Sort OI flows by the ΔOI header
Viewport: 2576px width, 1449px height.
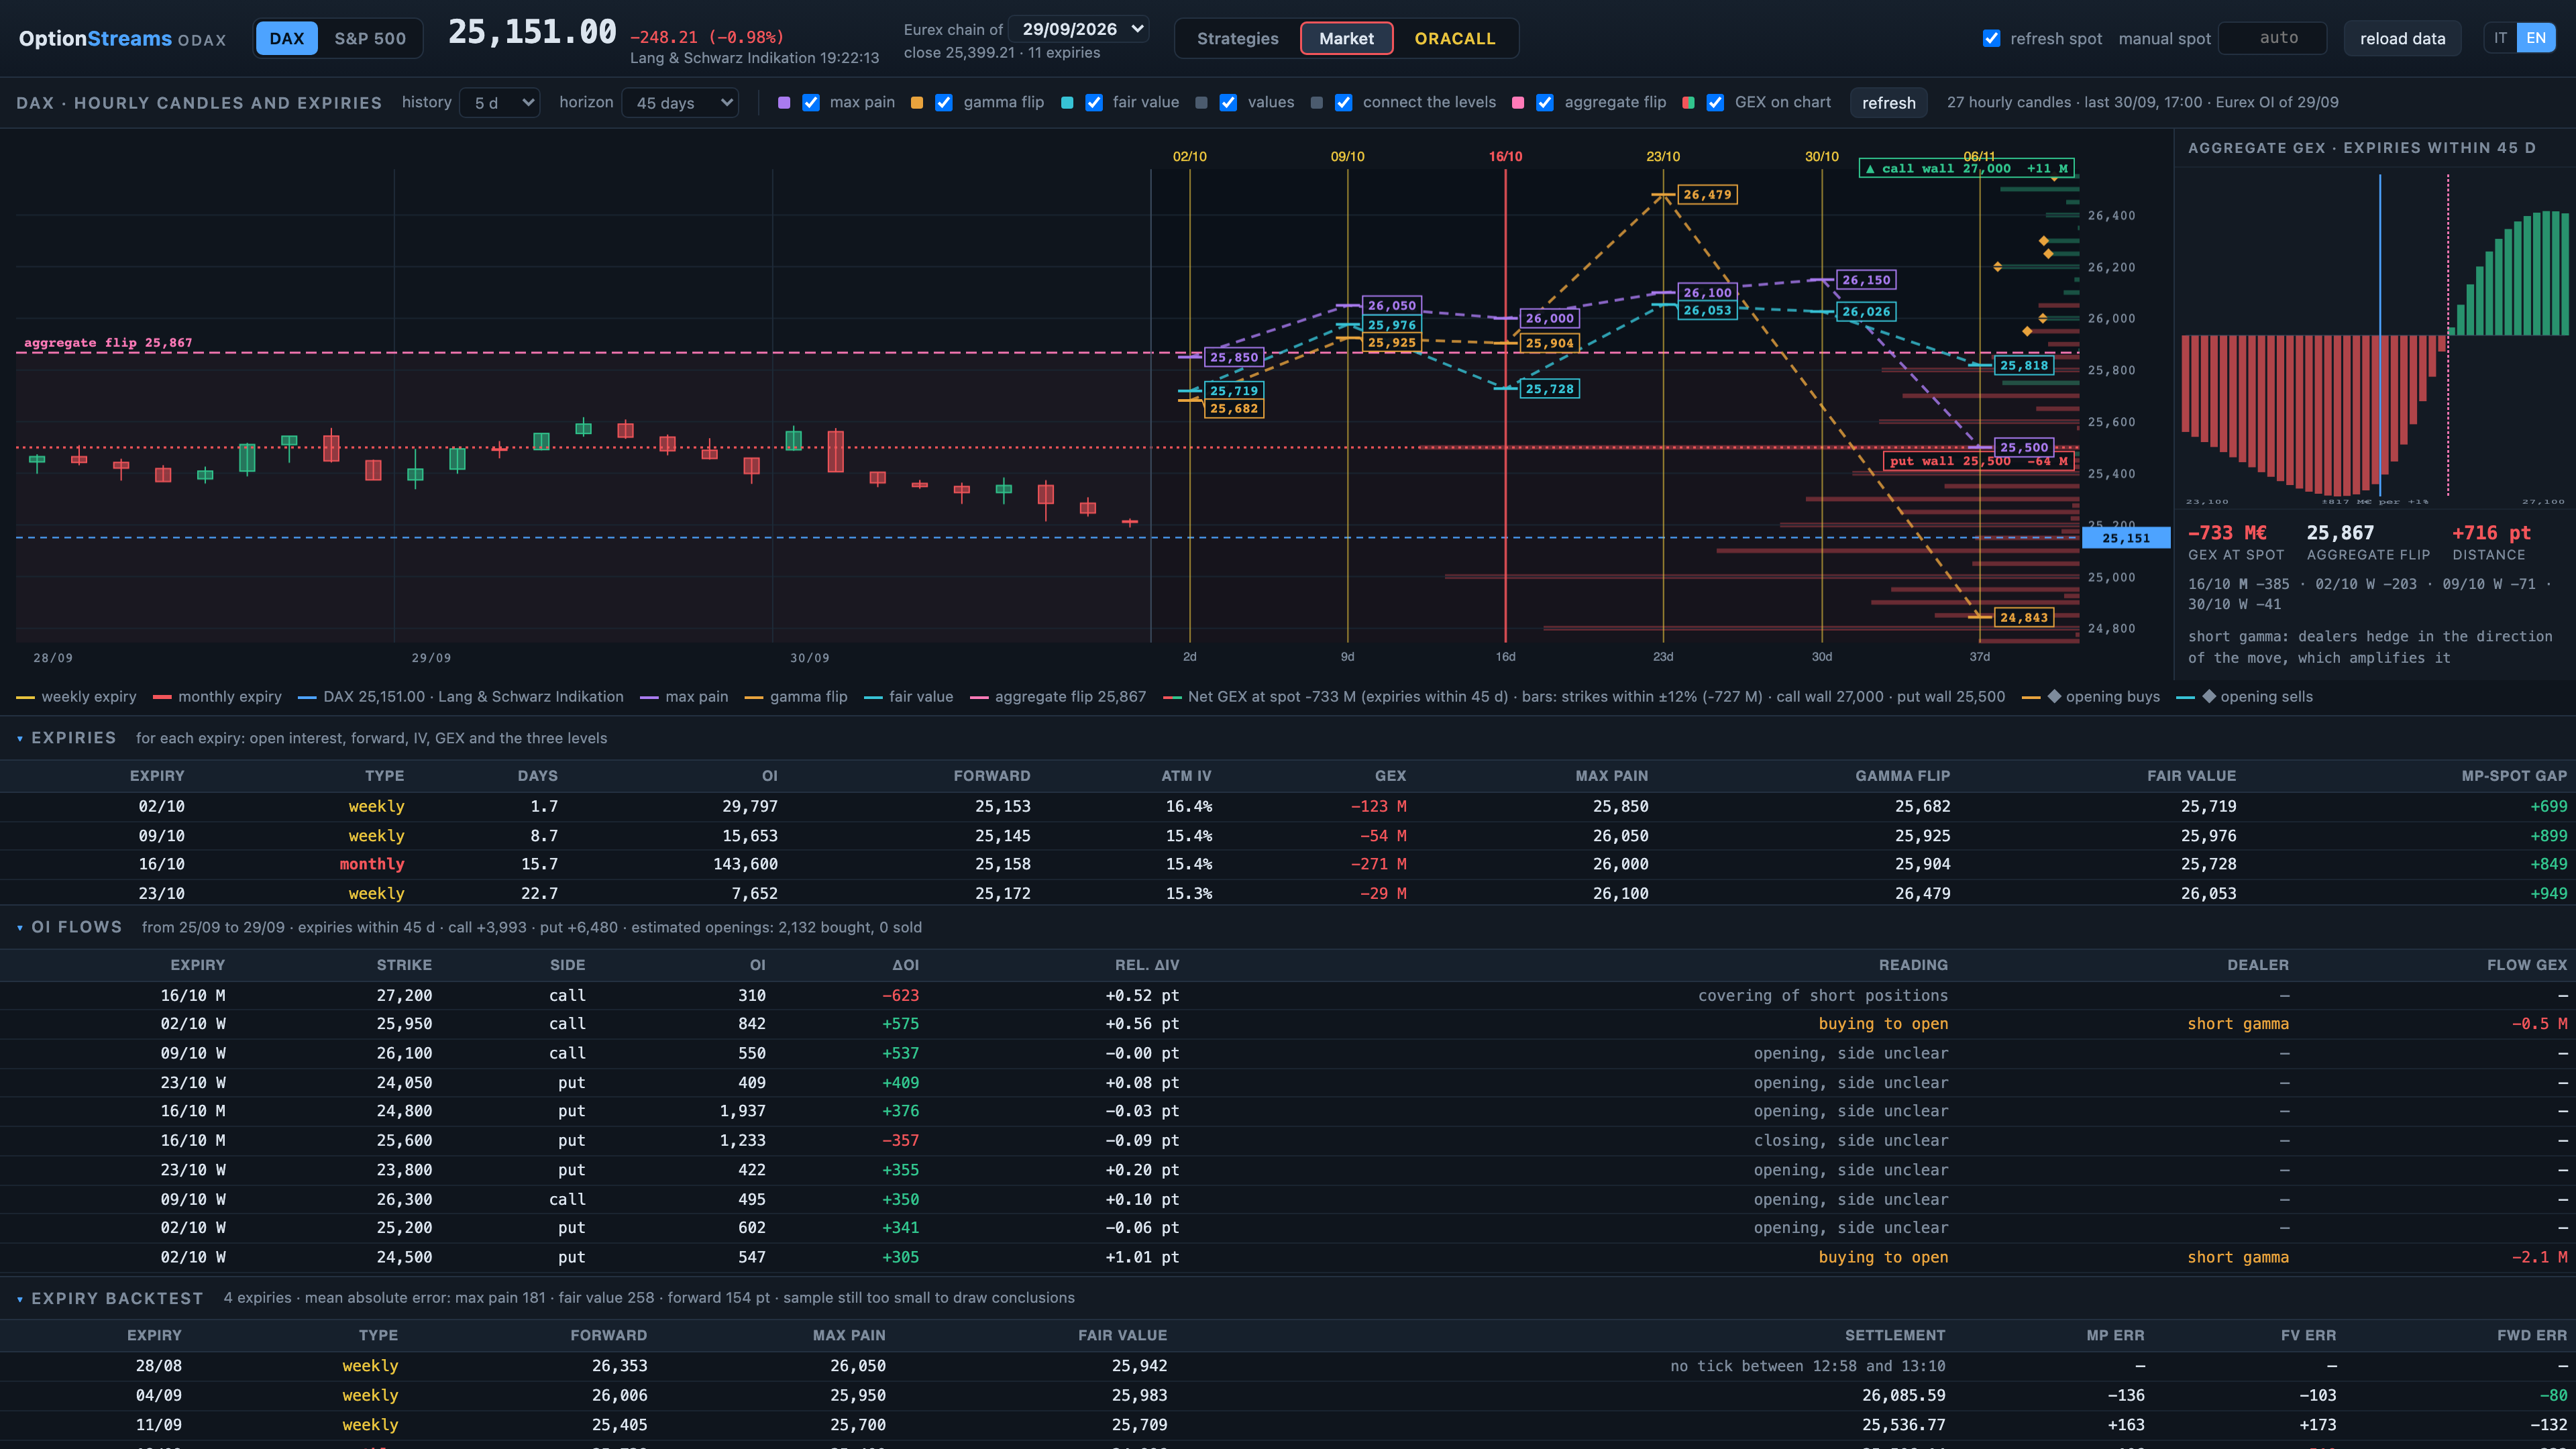click(905, 965)
